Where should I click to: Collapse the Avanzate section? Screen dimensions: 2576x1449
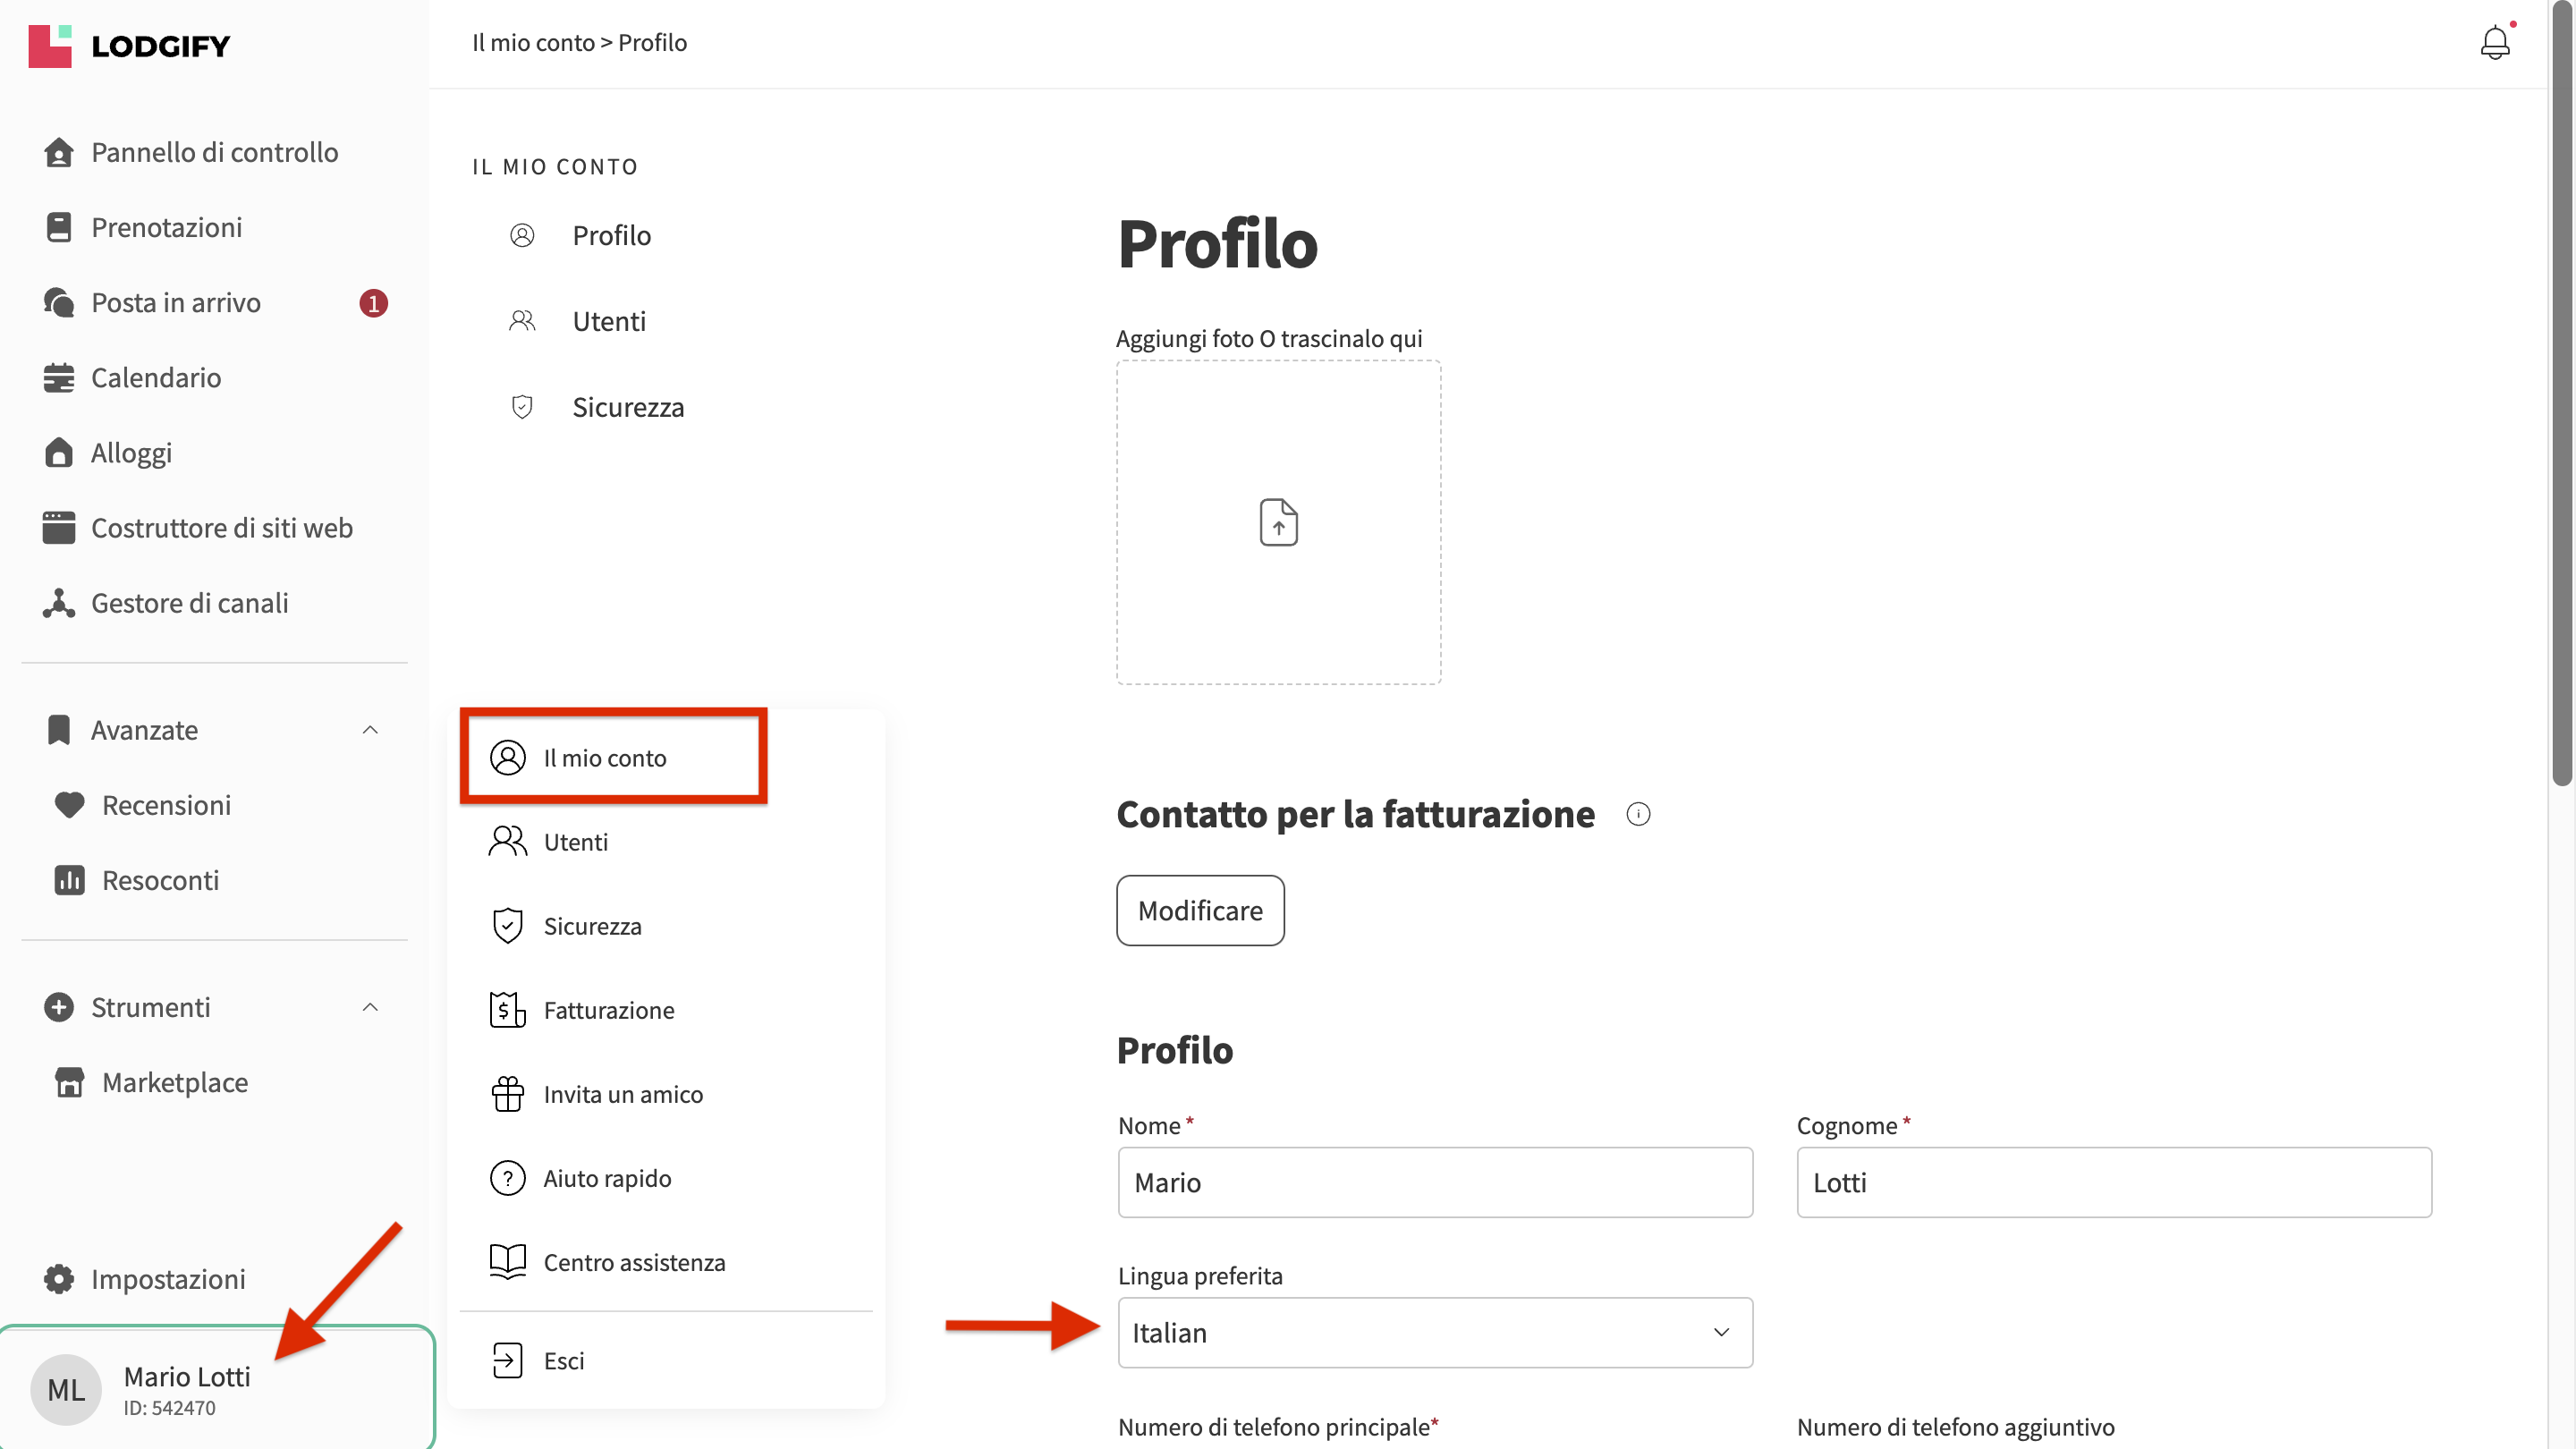[x=370, y=730]
